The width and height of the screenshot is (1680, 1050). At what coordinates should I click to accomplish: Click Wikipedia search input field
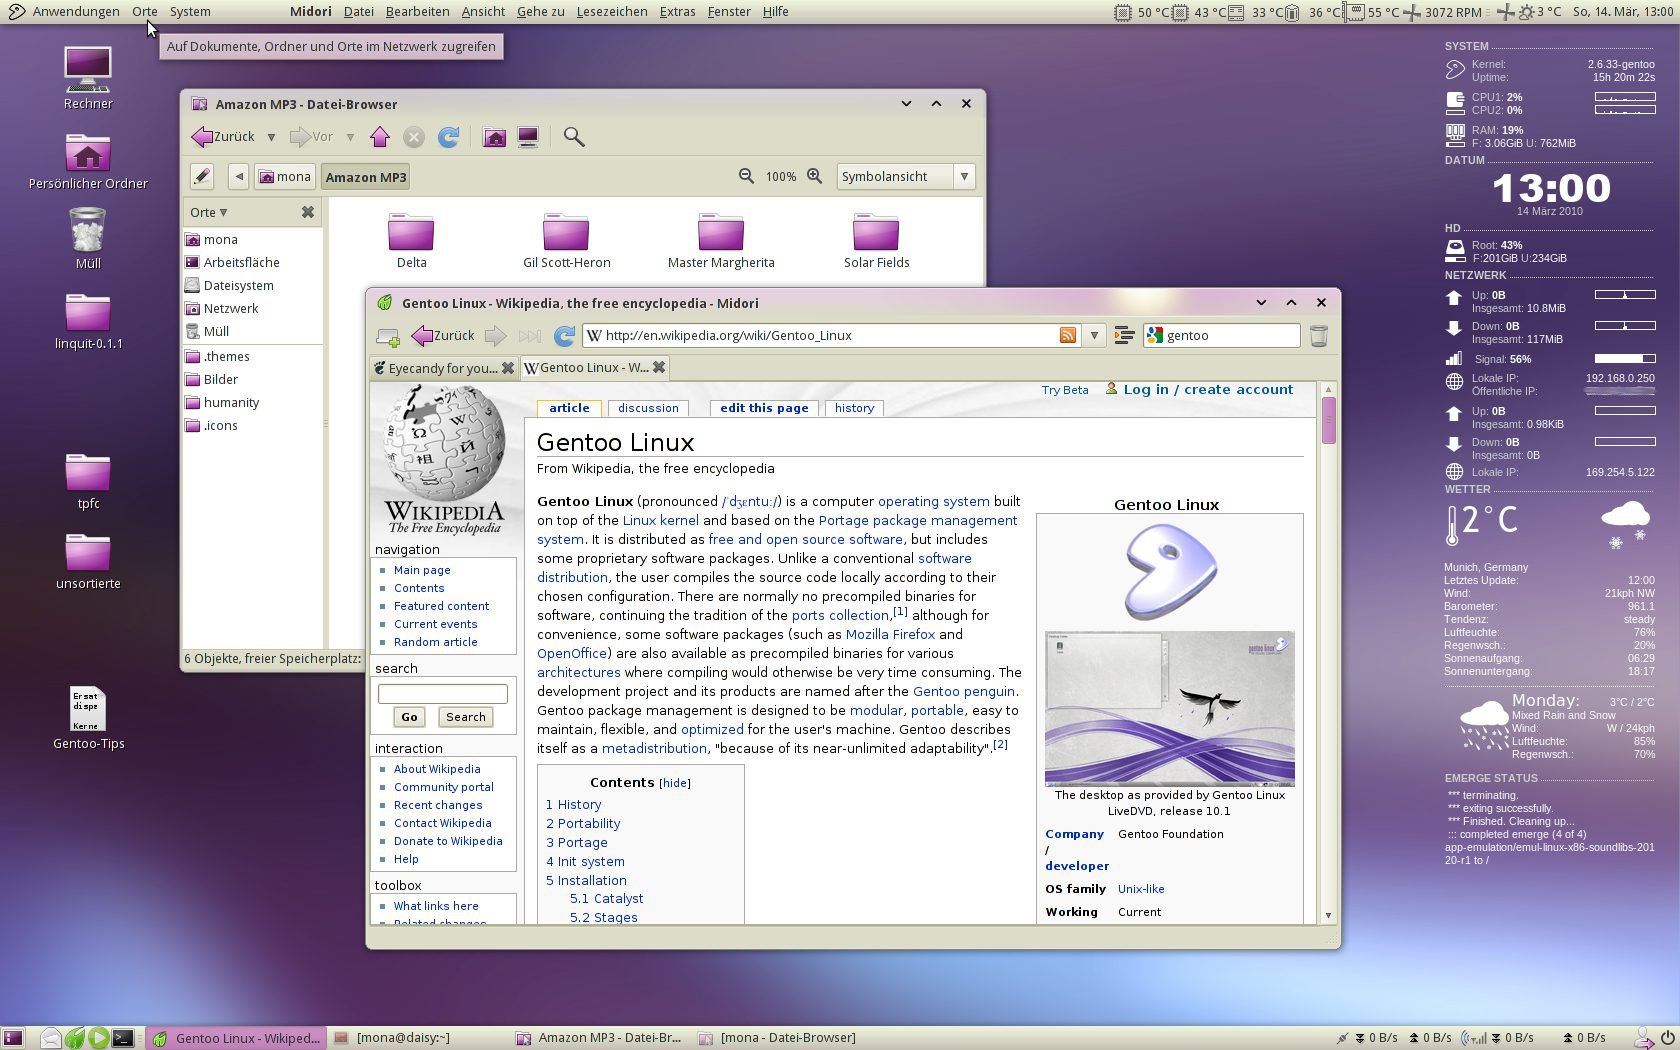coord(442,693)
